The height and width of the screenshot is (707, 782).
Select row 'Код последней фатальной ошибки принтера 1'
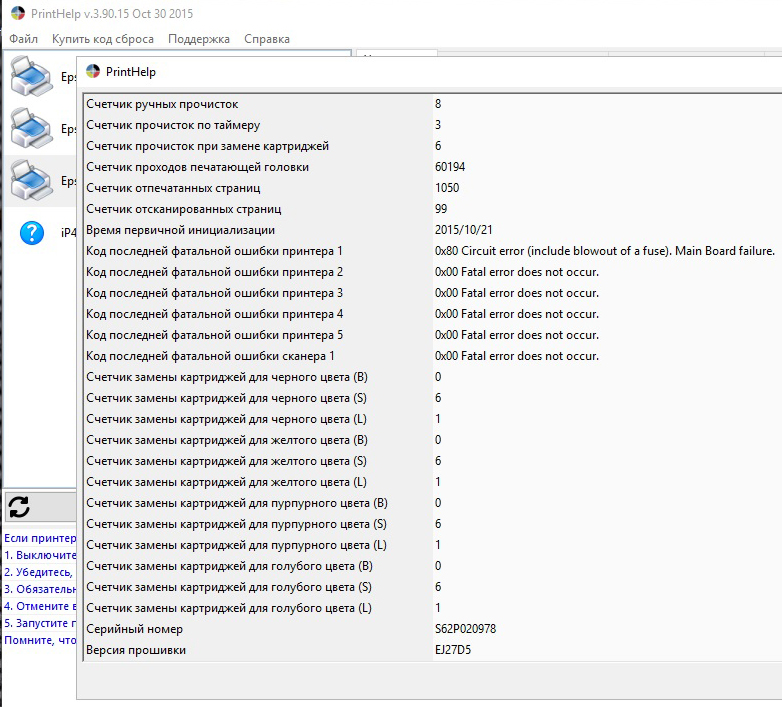coord(432,251)
